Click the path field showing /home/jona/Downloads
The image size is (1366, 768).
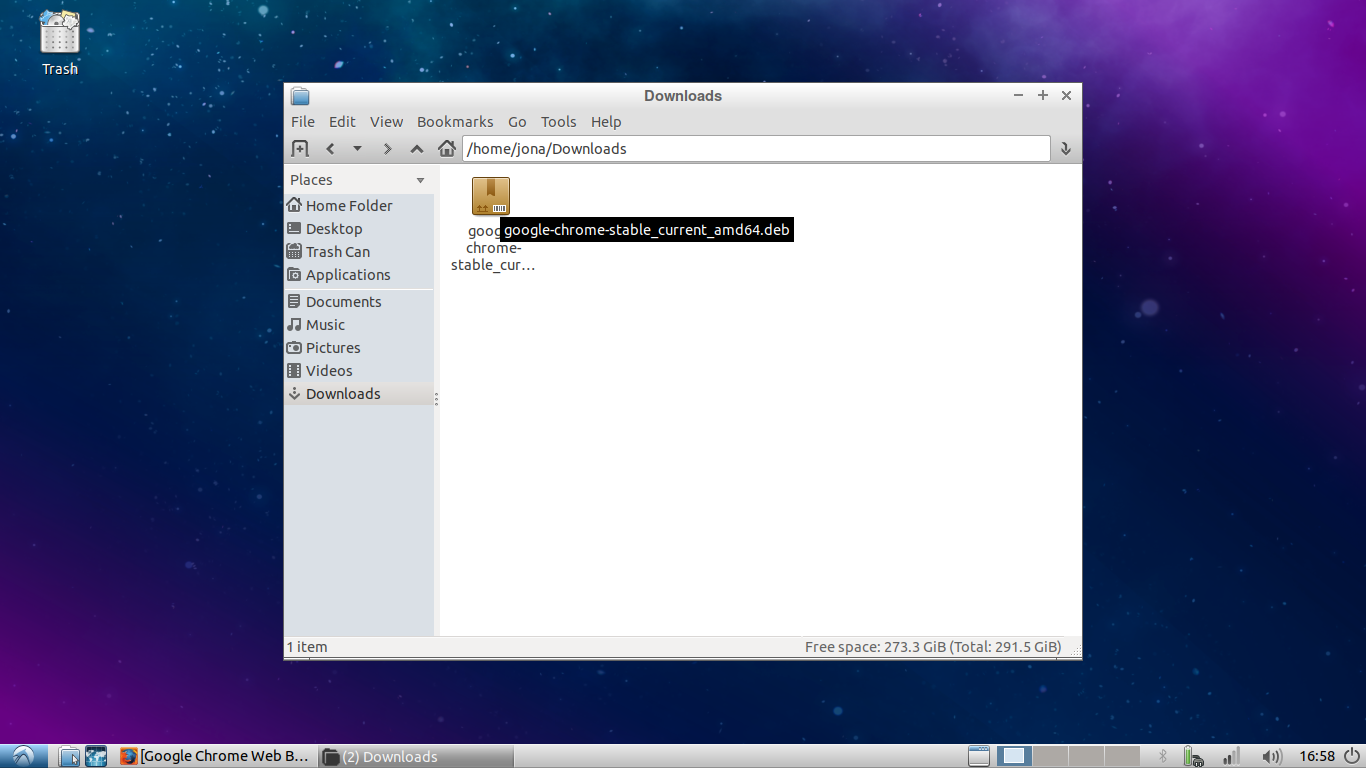[756, 149]
